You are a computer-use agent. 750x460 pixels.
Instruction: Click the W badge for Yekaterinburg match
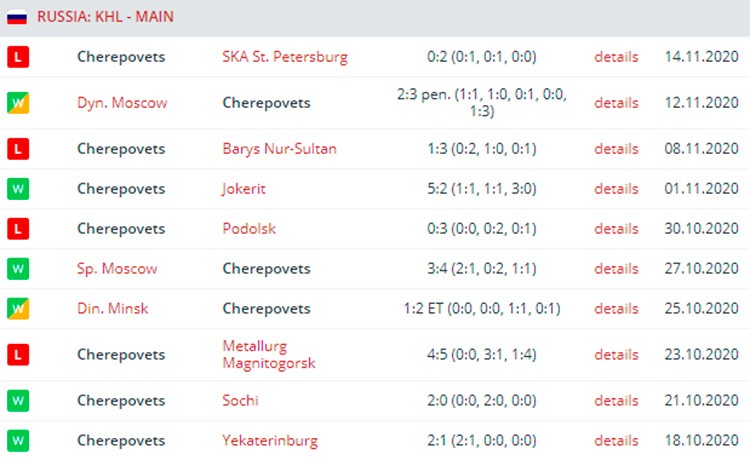coord(18,440)
